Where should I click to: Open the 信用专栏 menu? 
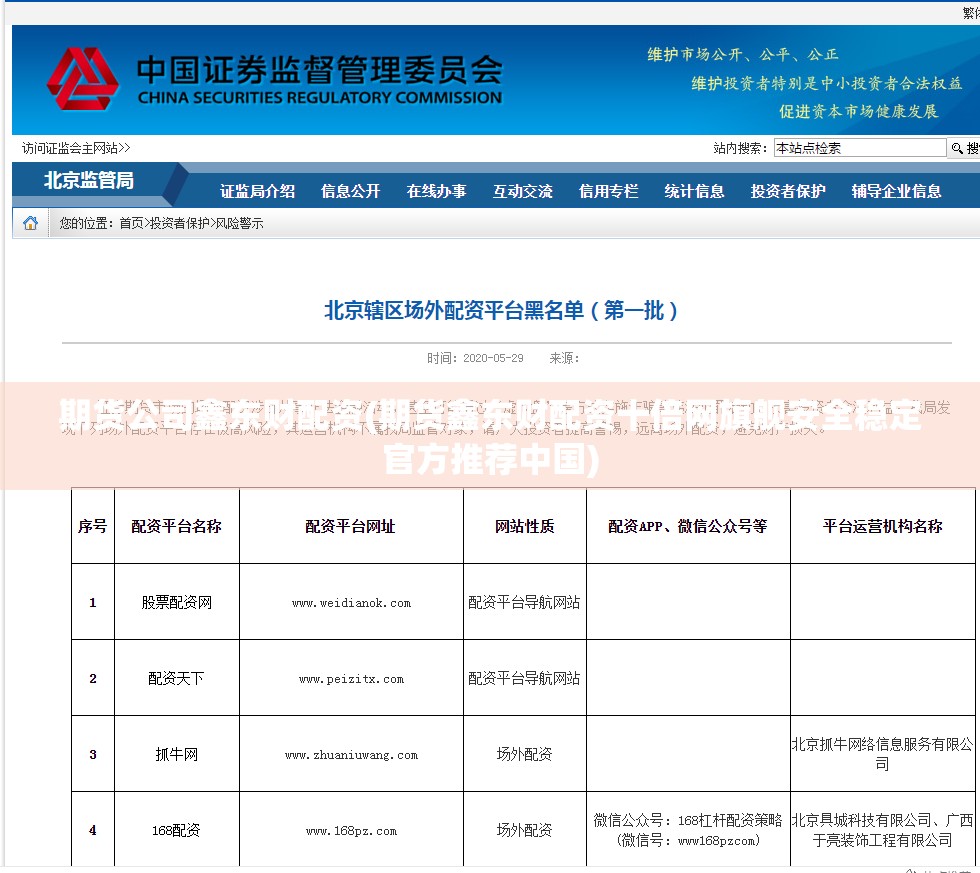609,191
